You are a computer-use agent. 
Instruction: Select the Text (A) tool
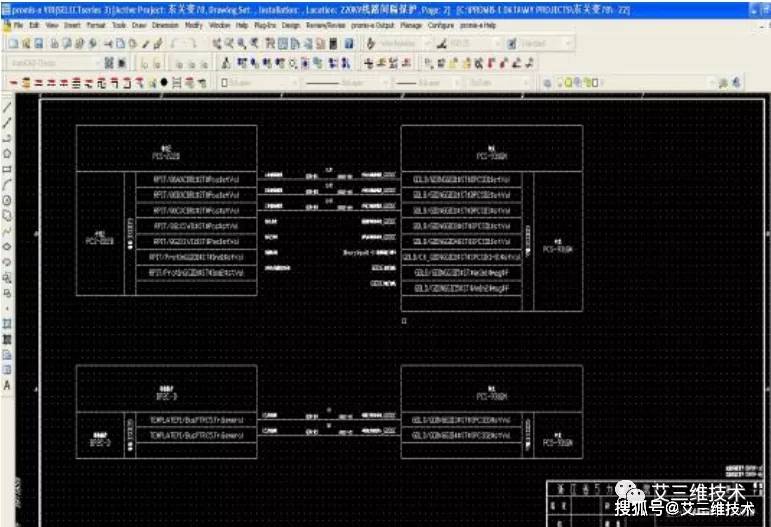(7, 385)
